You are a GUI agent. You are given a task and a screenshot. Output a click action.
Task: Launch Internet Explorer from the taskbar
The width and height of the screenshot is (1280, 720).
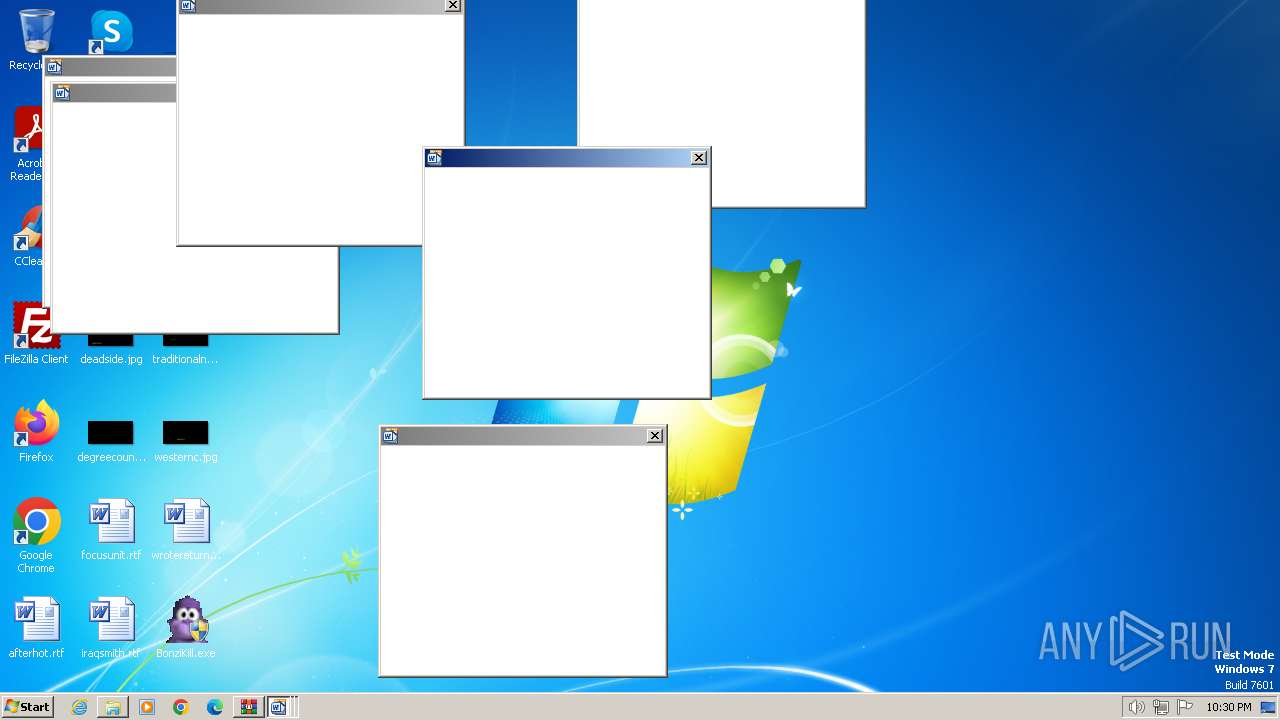pyautogui.click(x=79, y=707)
